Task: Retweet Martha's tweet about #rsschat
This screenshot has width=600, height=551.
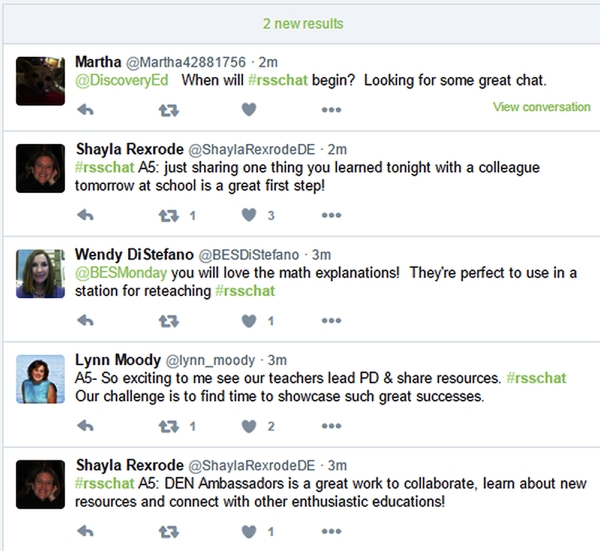Action: 169,108
